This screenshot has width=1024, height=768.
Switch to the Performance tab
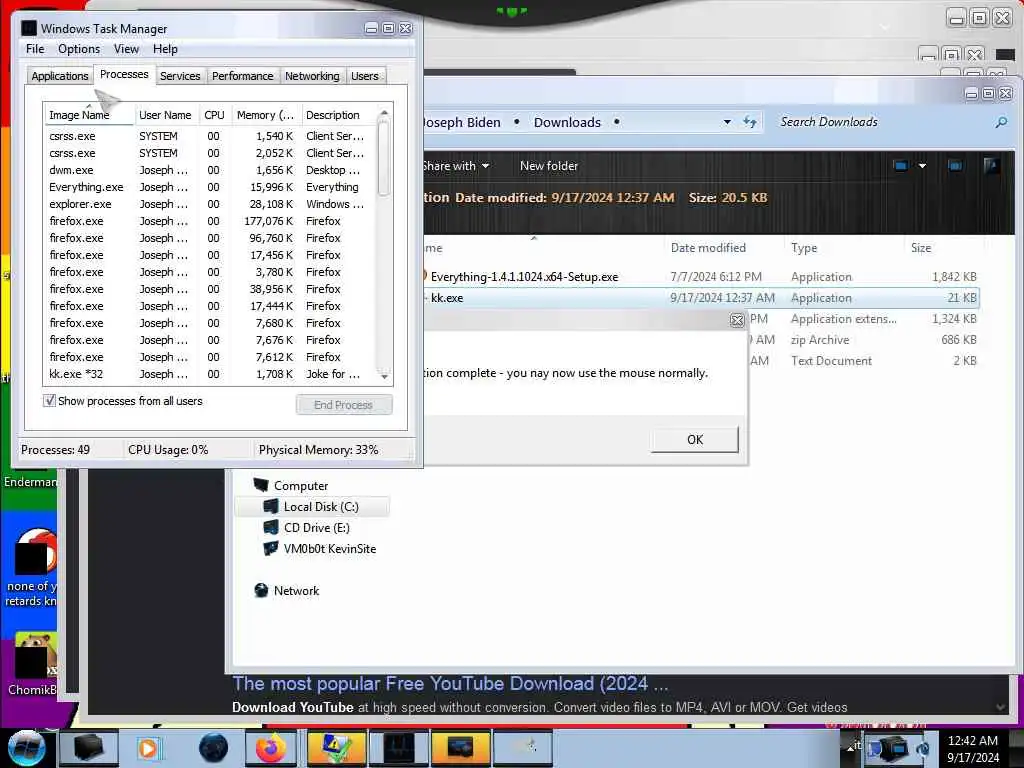(x=243, y=76)
